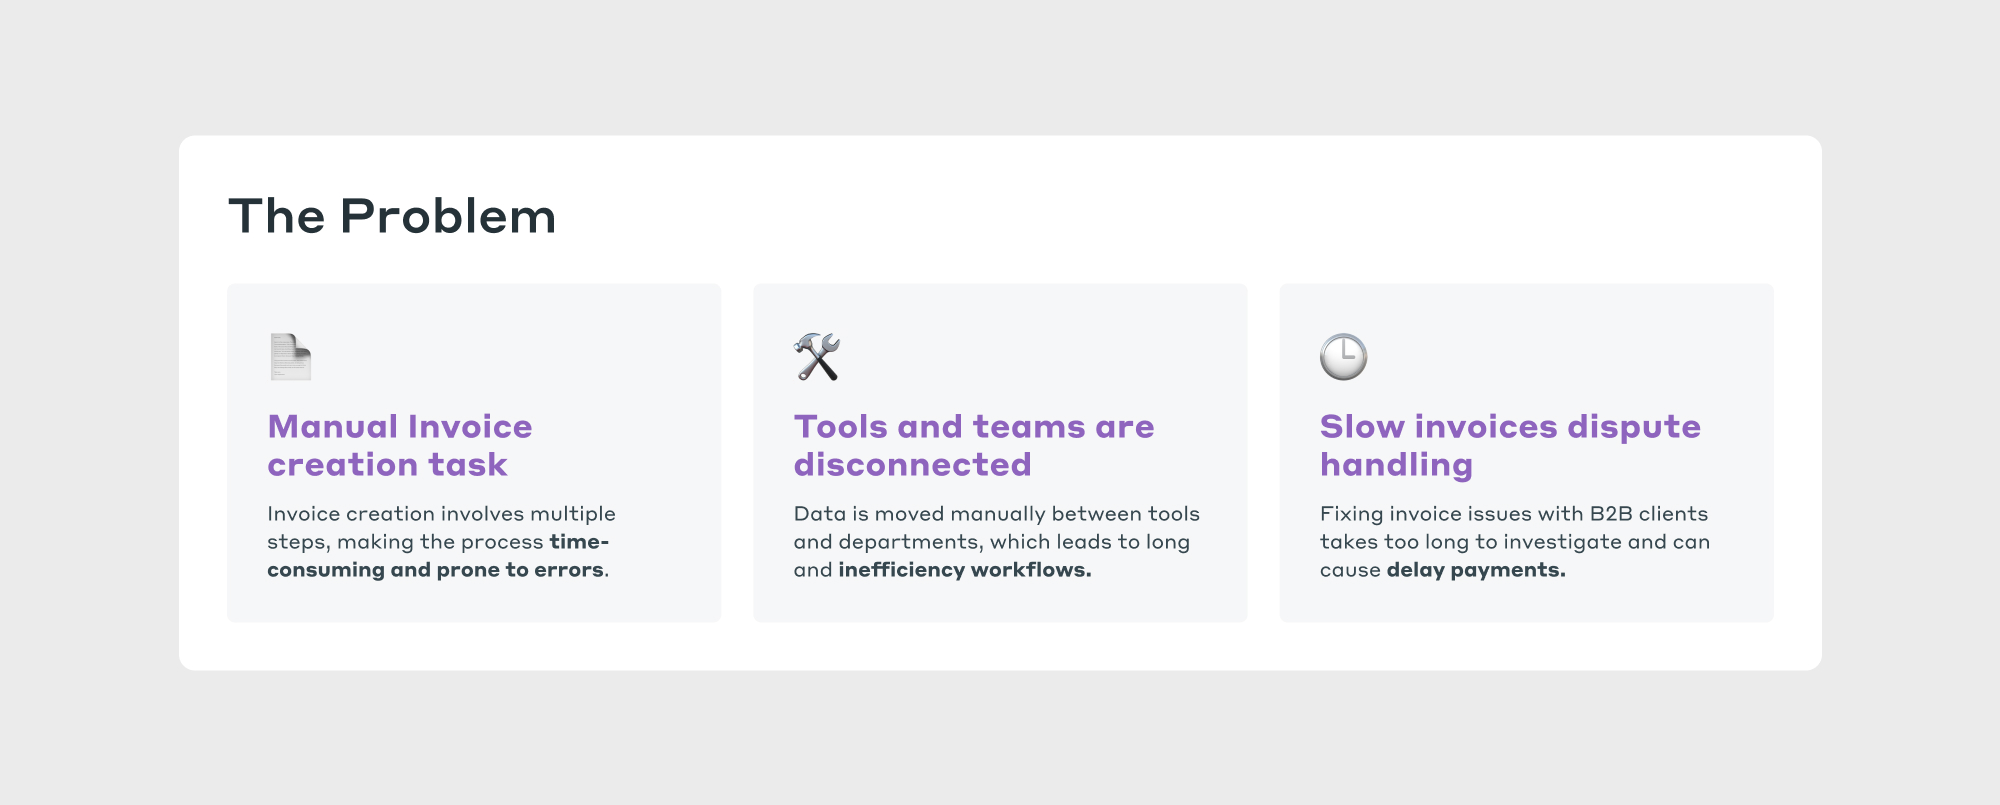Click the "Manual Invoice creation task" title

[400, 445]
